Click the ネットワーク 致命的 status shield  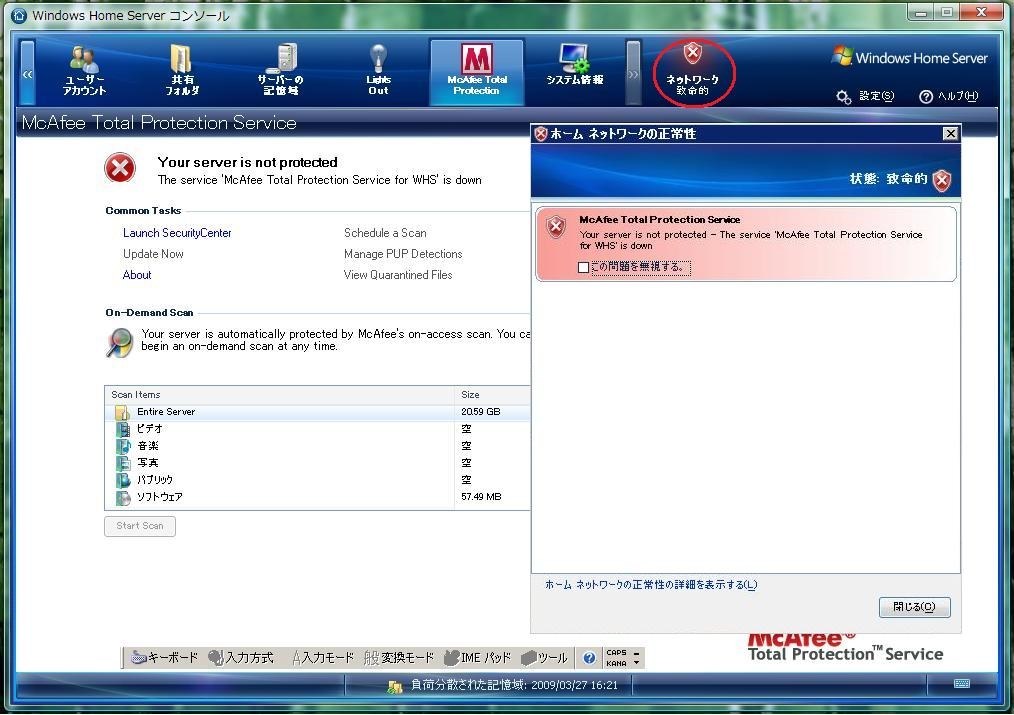(x=693, y=70)
